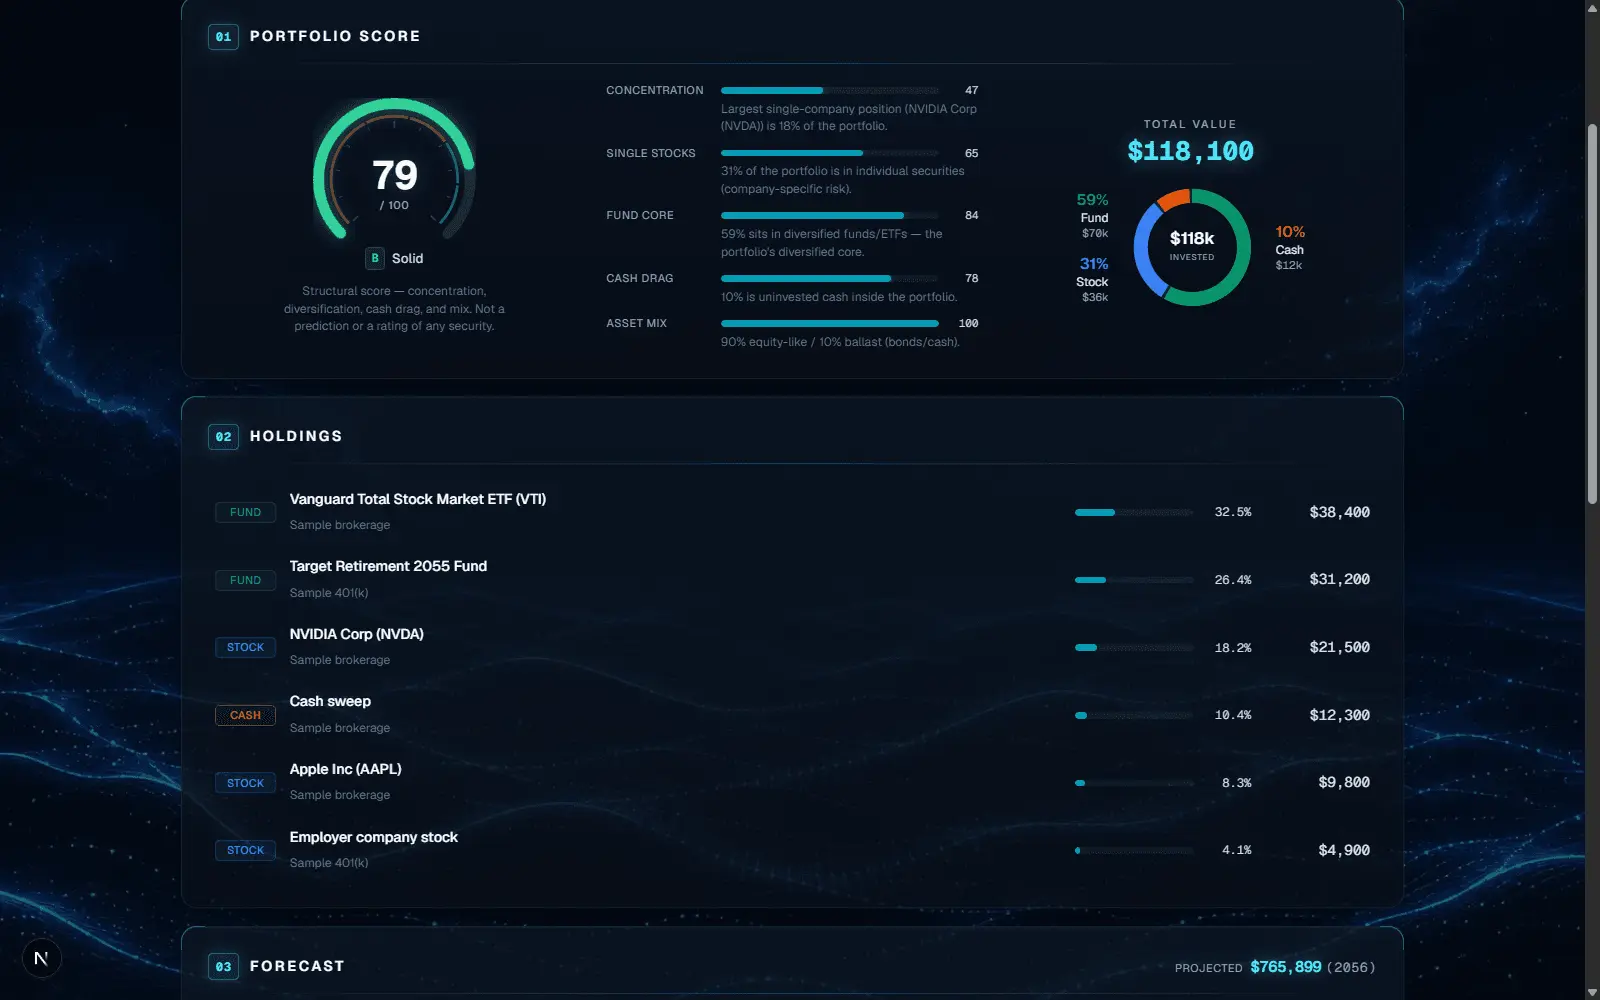
Task: Click the $12,300 holding value
Action: click(1340, 715)
